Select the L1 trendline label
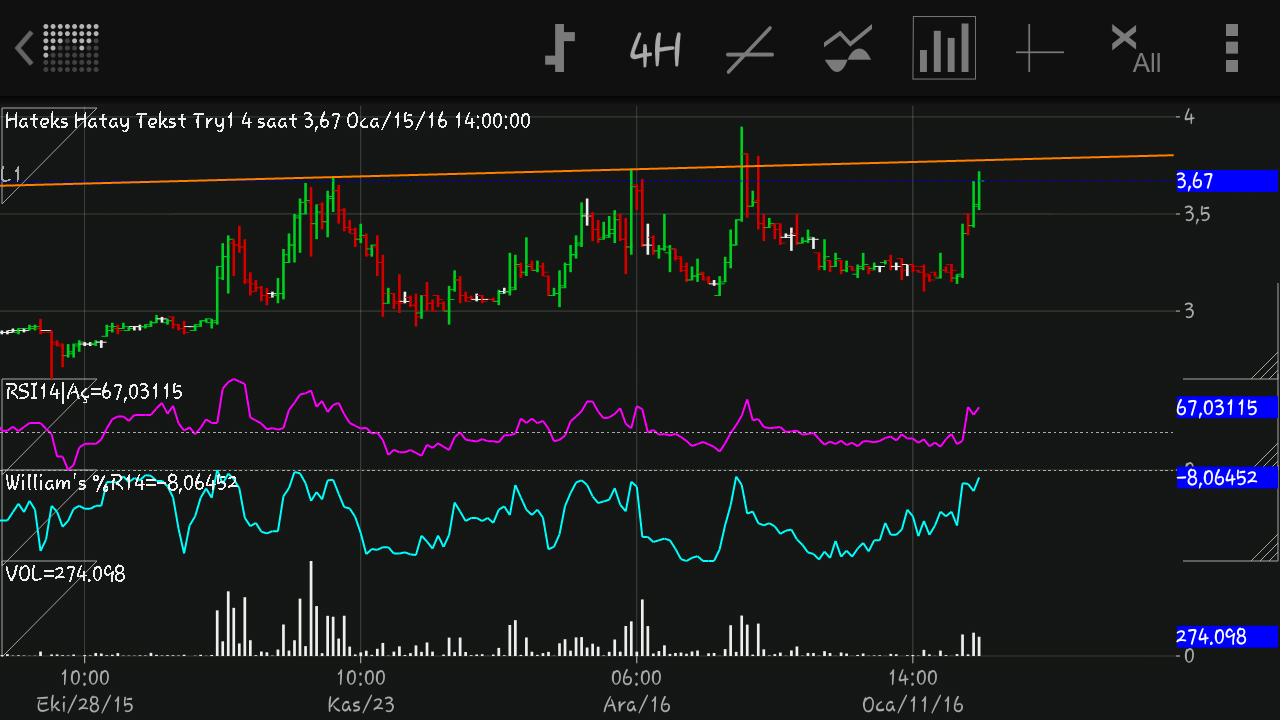The height and width of the screenshot is (720, 1280). point(12,174)
